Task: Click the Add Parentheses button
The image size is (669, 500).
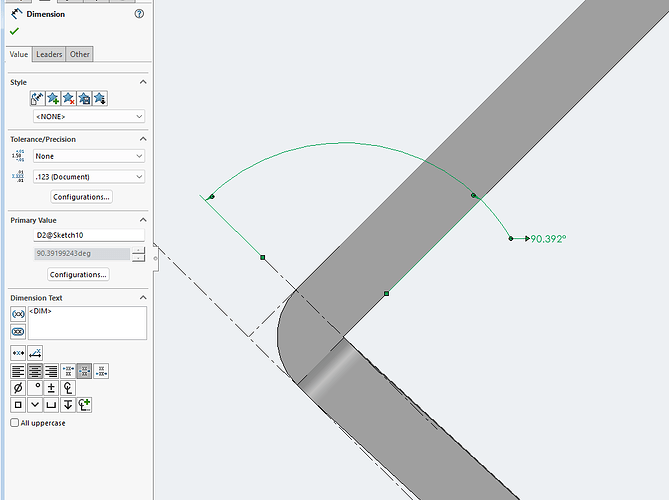Action: pyautogui.click(x=18, y=314)
